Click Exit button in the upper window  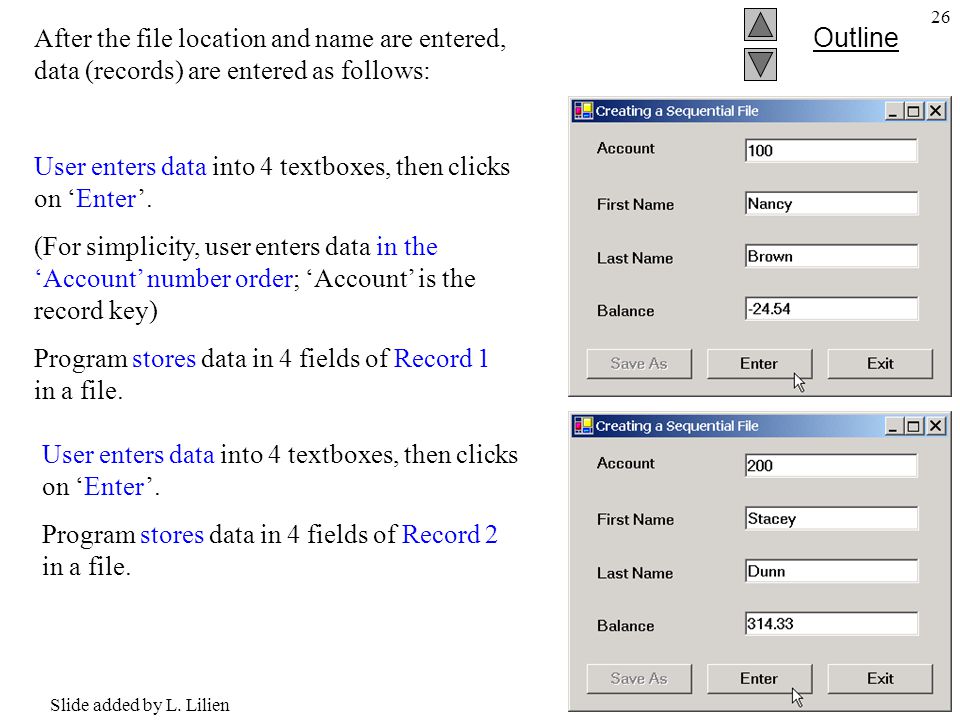click(880, 364)
